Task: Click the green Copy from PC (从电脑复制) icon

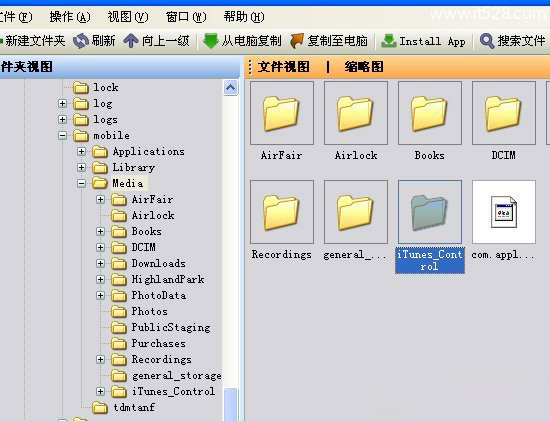Action: pyautogui.click(x=210, y=41)
